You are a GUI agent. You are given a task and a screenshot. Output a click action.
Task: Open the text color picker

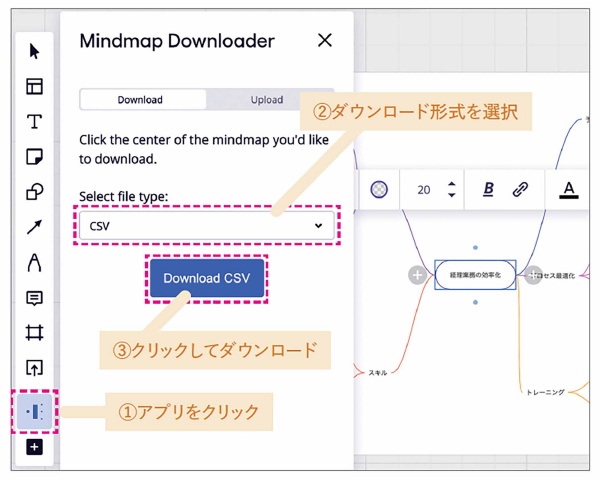569,188
